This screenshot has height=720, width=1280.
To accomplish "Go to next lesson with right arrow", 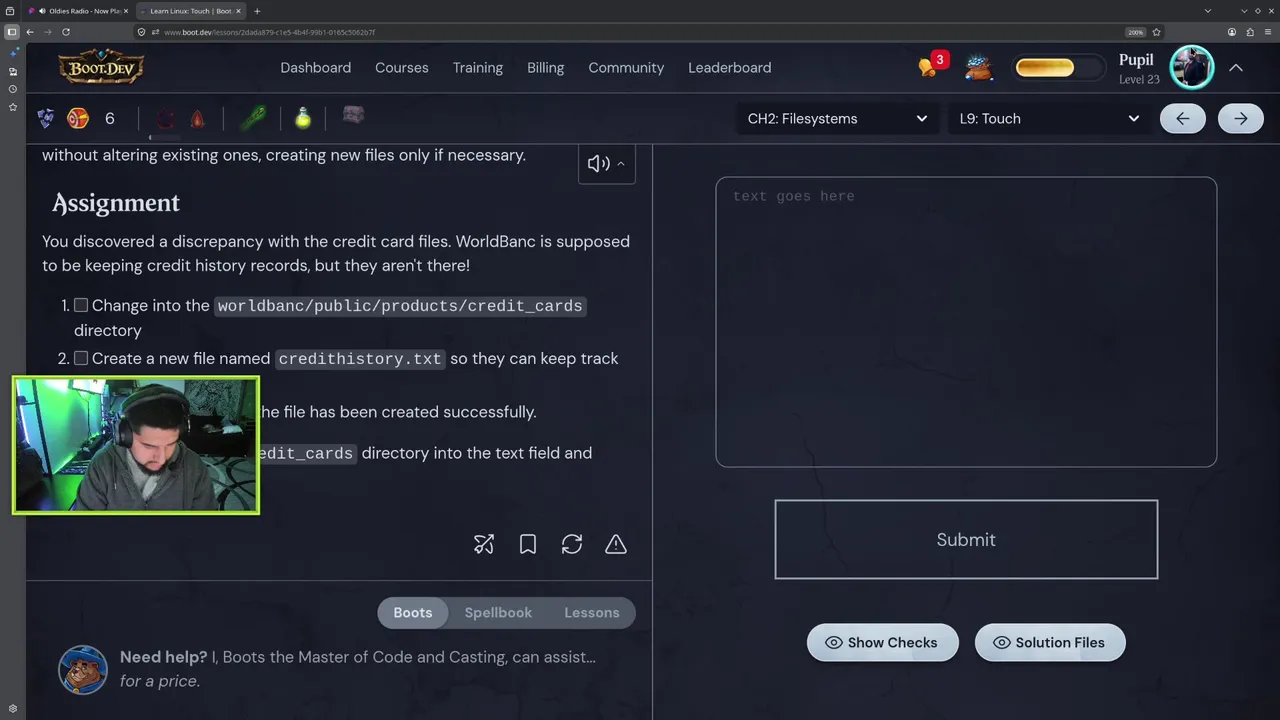I will coord(1241,118).
